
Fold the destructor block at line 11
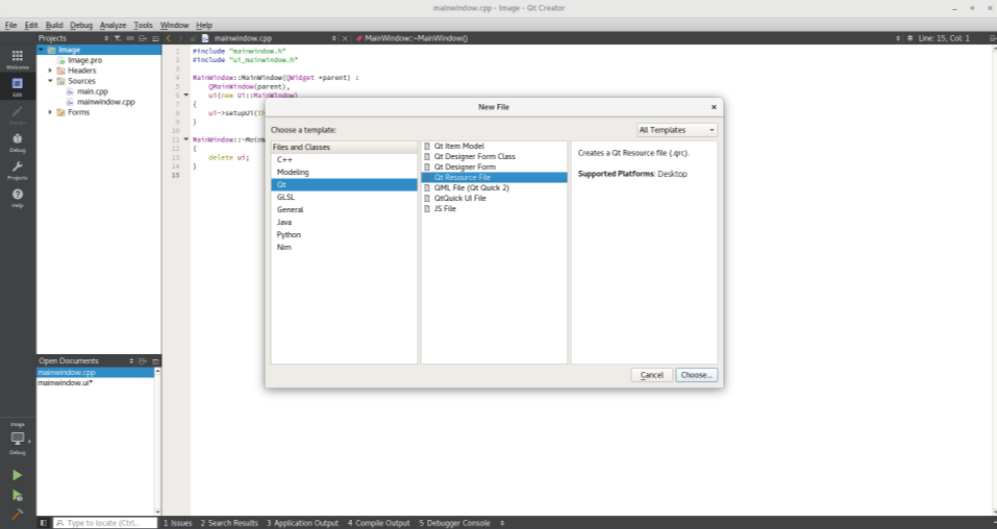(186, 139)
